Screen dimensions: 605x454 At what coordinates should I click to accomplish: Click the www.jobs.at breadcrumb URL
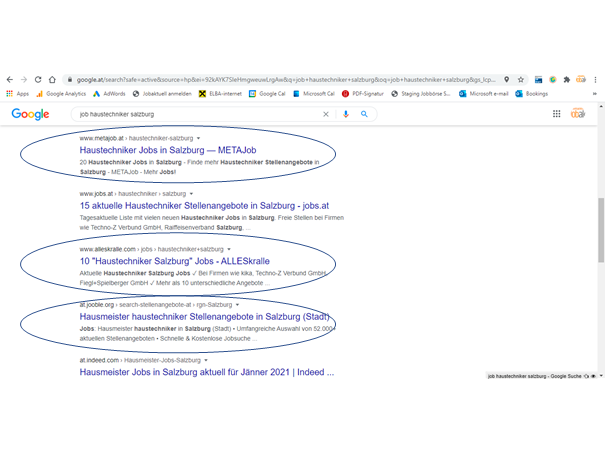133,194
